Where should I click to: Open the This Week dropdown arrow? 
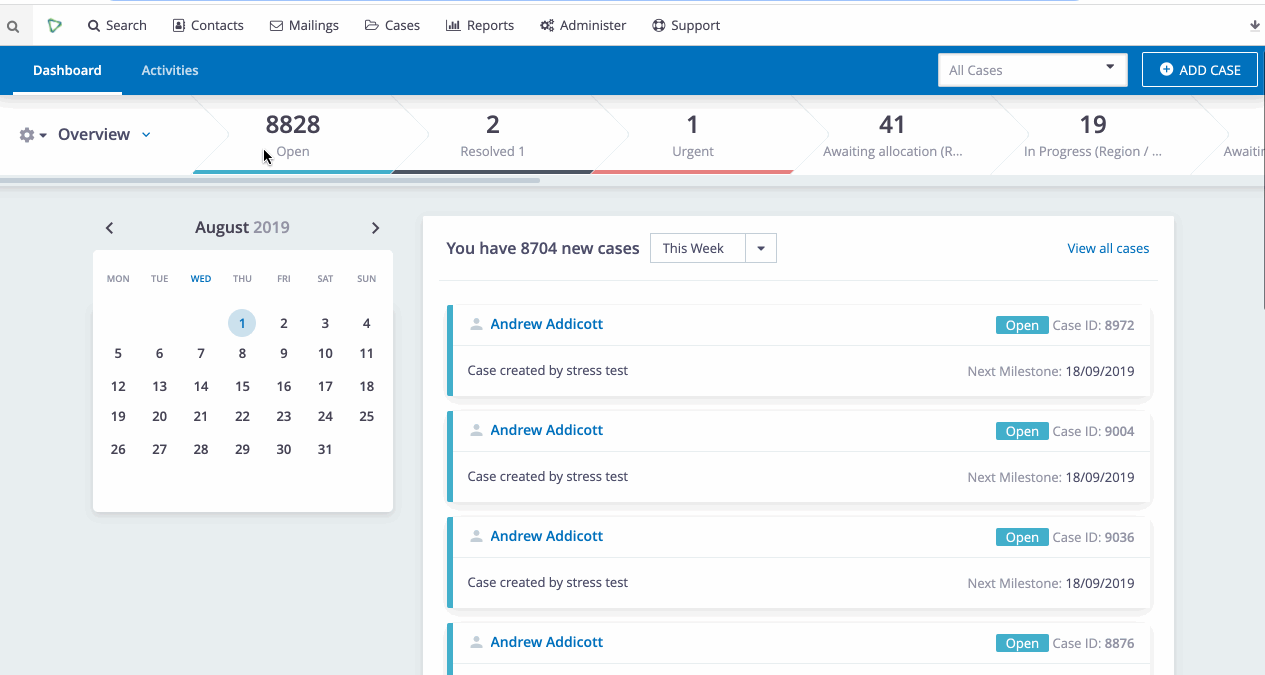tap(761, 248)
